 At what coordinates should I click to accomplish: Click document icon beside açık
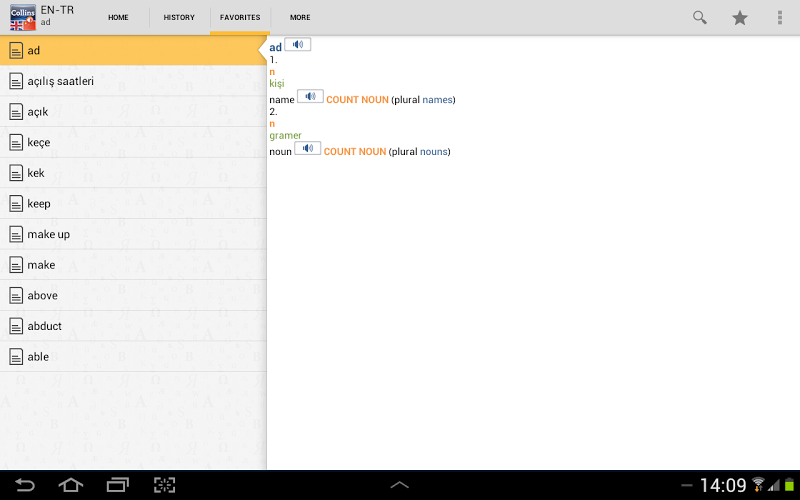tap(16, 112)
